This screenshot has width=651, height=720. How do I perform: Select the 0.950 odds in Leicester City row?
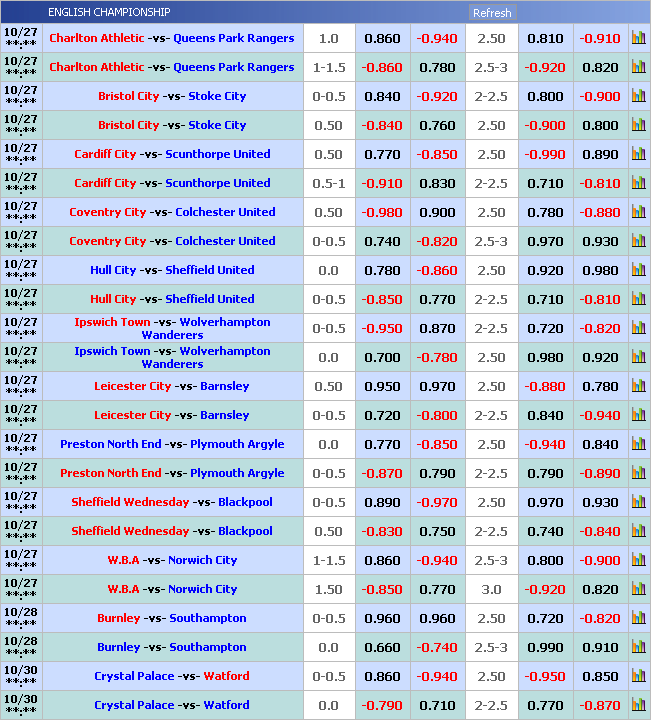tap(382, 386)
